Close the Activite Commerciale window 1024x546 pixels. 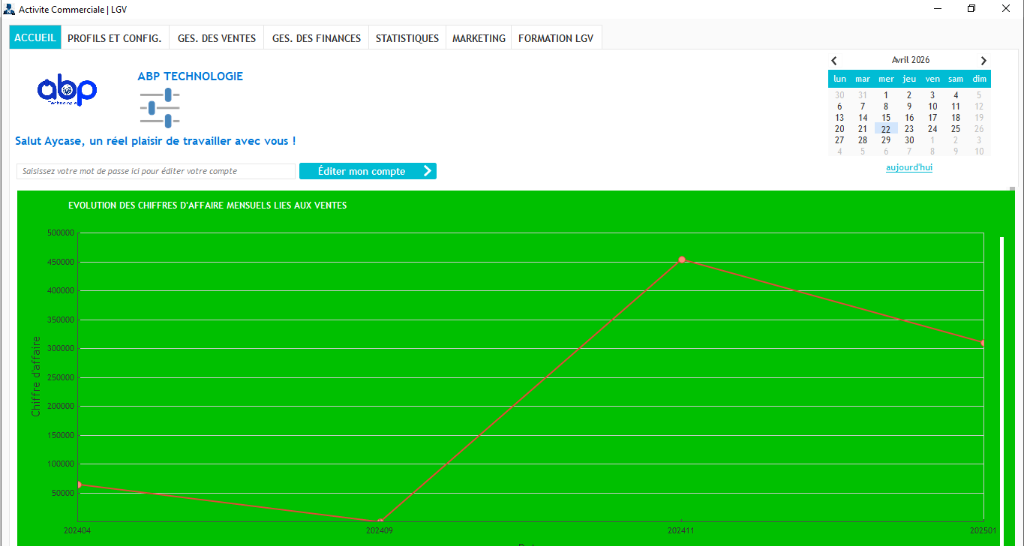pos(1006,9)
